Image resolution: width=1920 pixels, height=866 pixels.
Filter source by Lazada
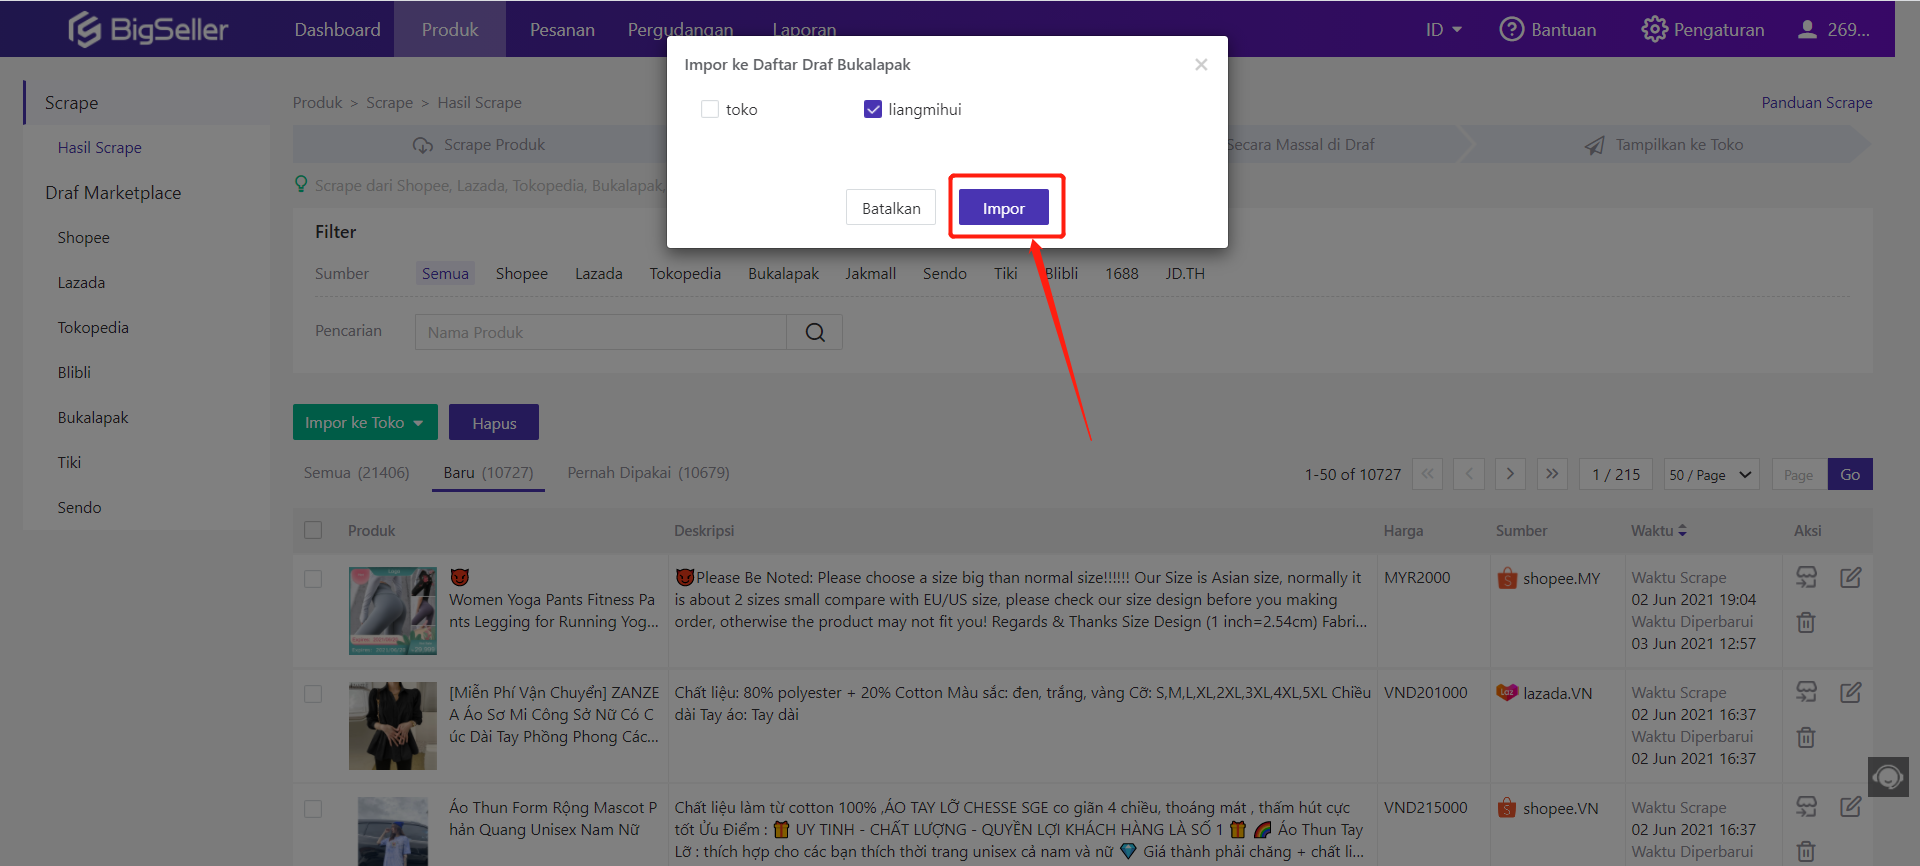click(x=598, y=273)
